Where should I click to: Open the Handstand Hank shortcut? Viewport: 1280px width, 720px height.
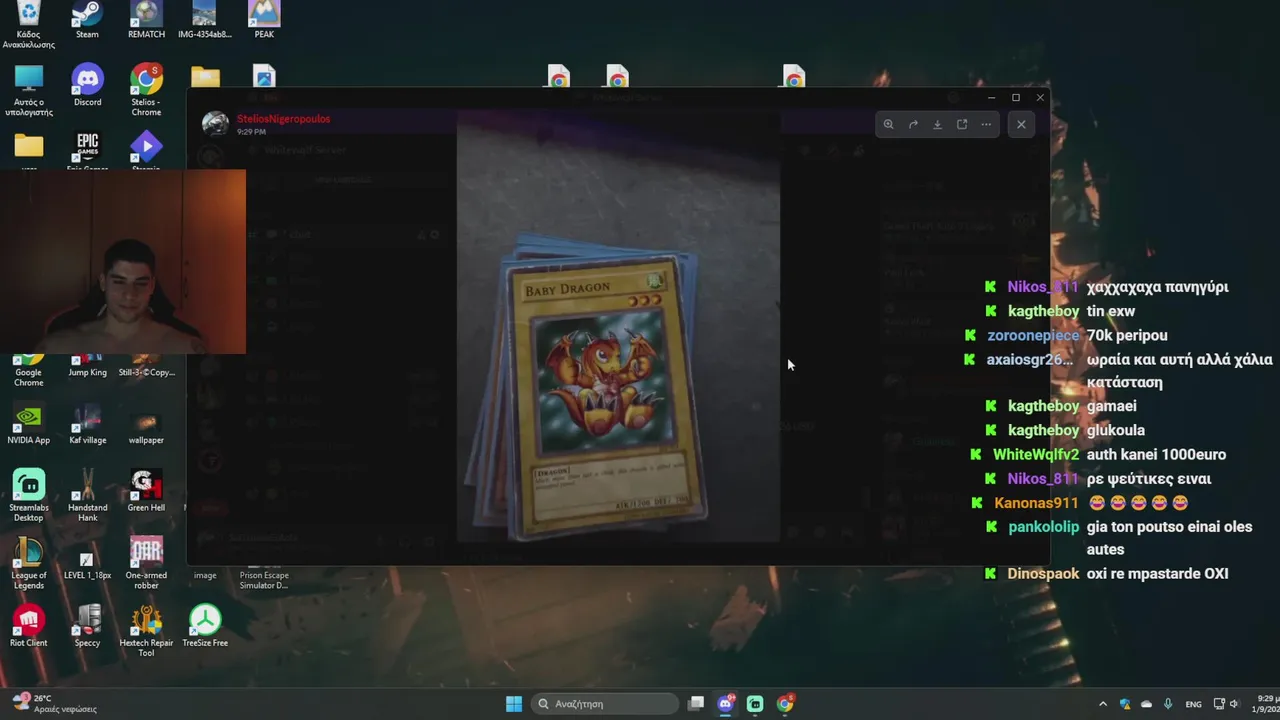pyautogui.click(x=87, y=495)
